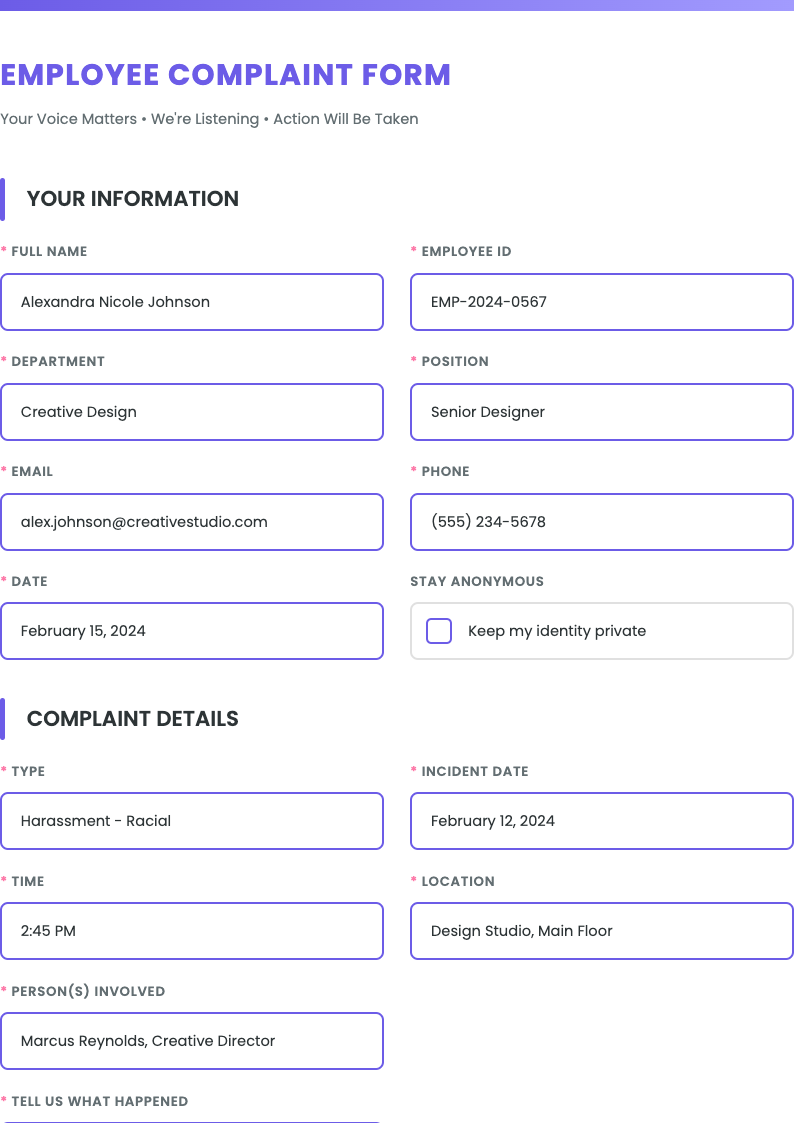
Task: Select the Phone number input field
Action: [601, 521]
